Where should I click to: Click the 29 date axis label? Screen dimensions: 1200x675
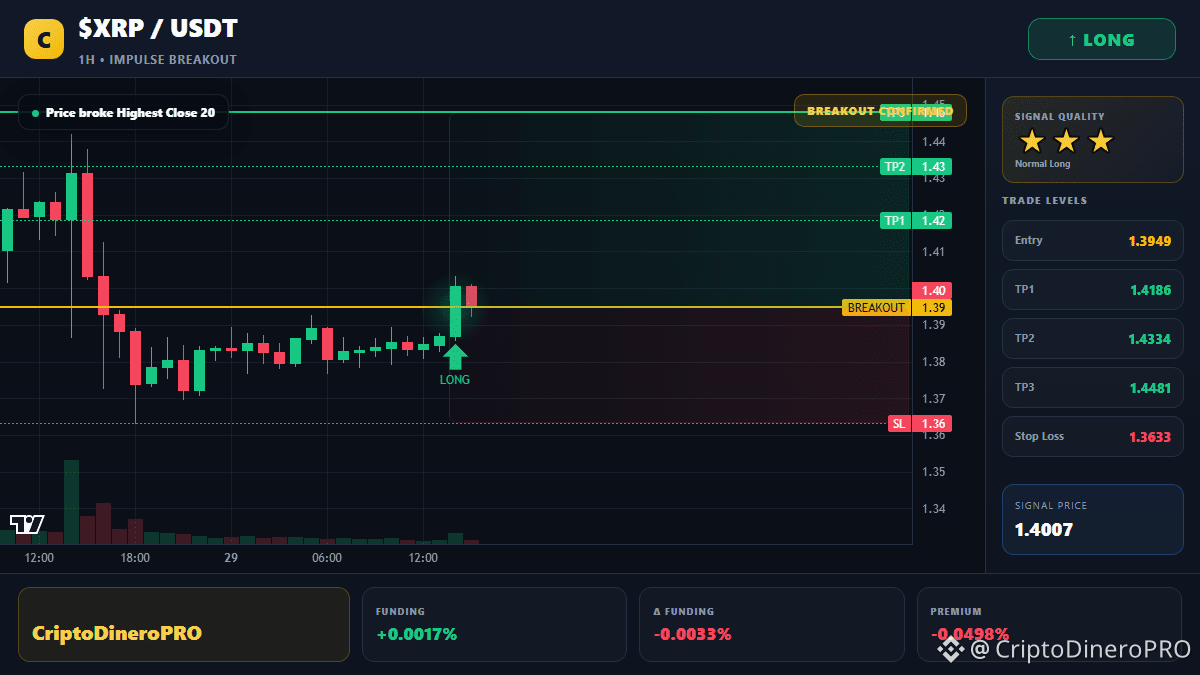click(231, 558)
